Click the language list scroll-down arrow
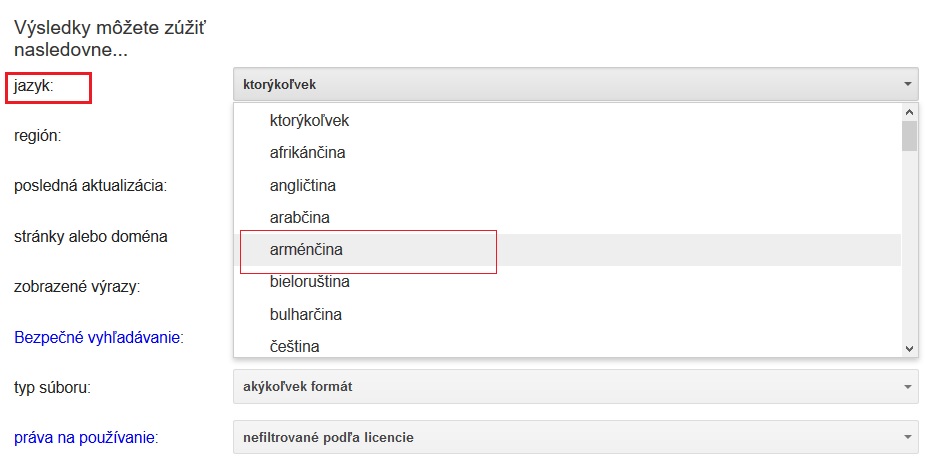This screenshot has height=466, width=933. (x=909, y=348)
